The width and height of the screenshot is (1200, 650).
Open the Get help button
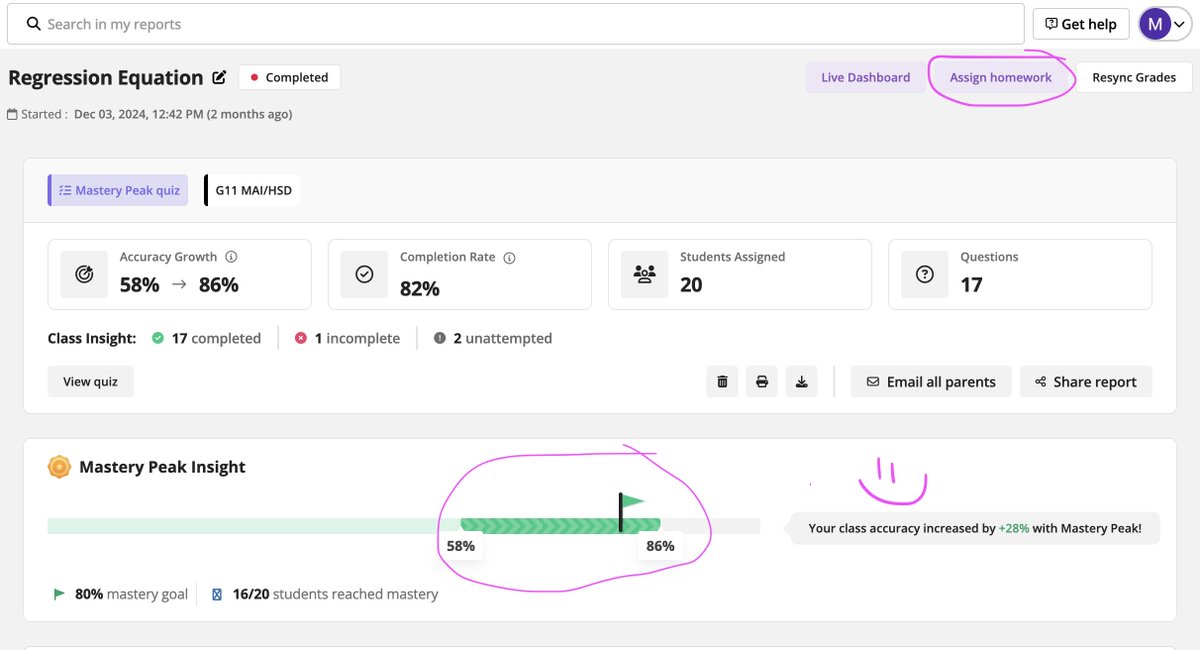coord(1081,24)
